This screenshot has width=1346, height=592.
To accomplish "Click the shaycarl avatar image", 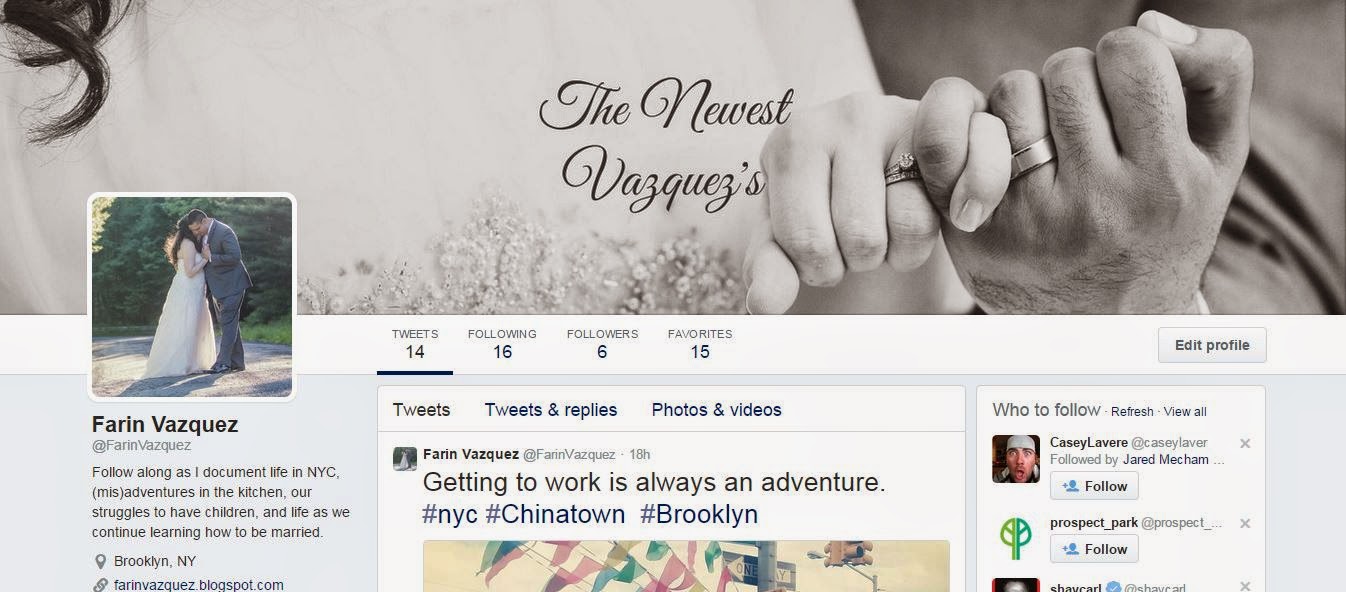I will point(1015,585).
